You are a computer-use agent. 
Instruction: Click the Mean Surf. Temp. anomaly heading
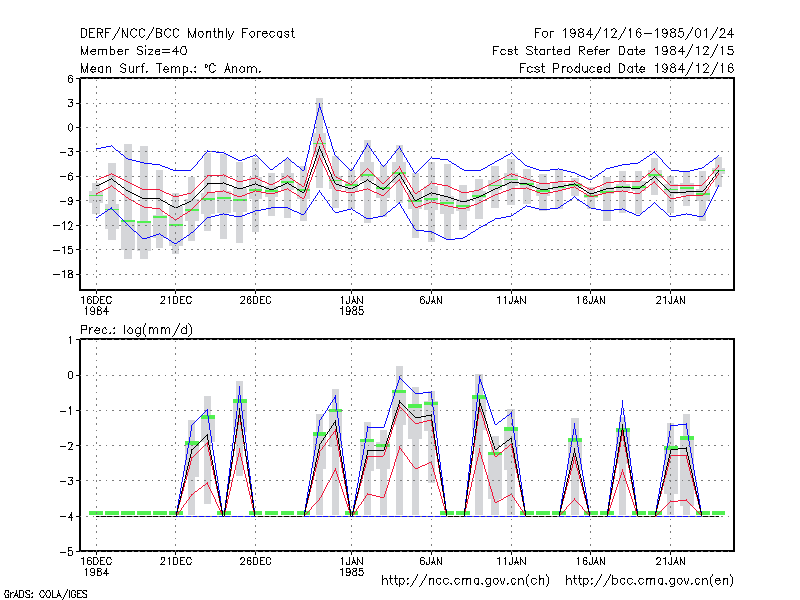coord(171,68)
